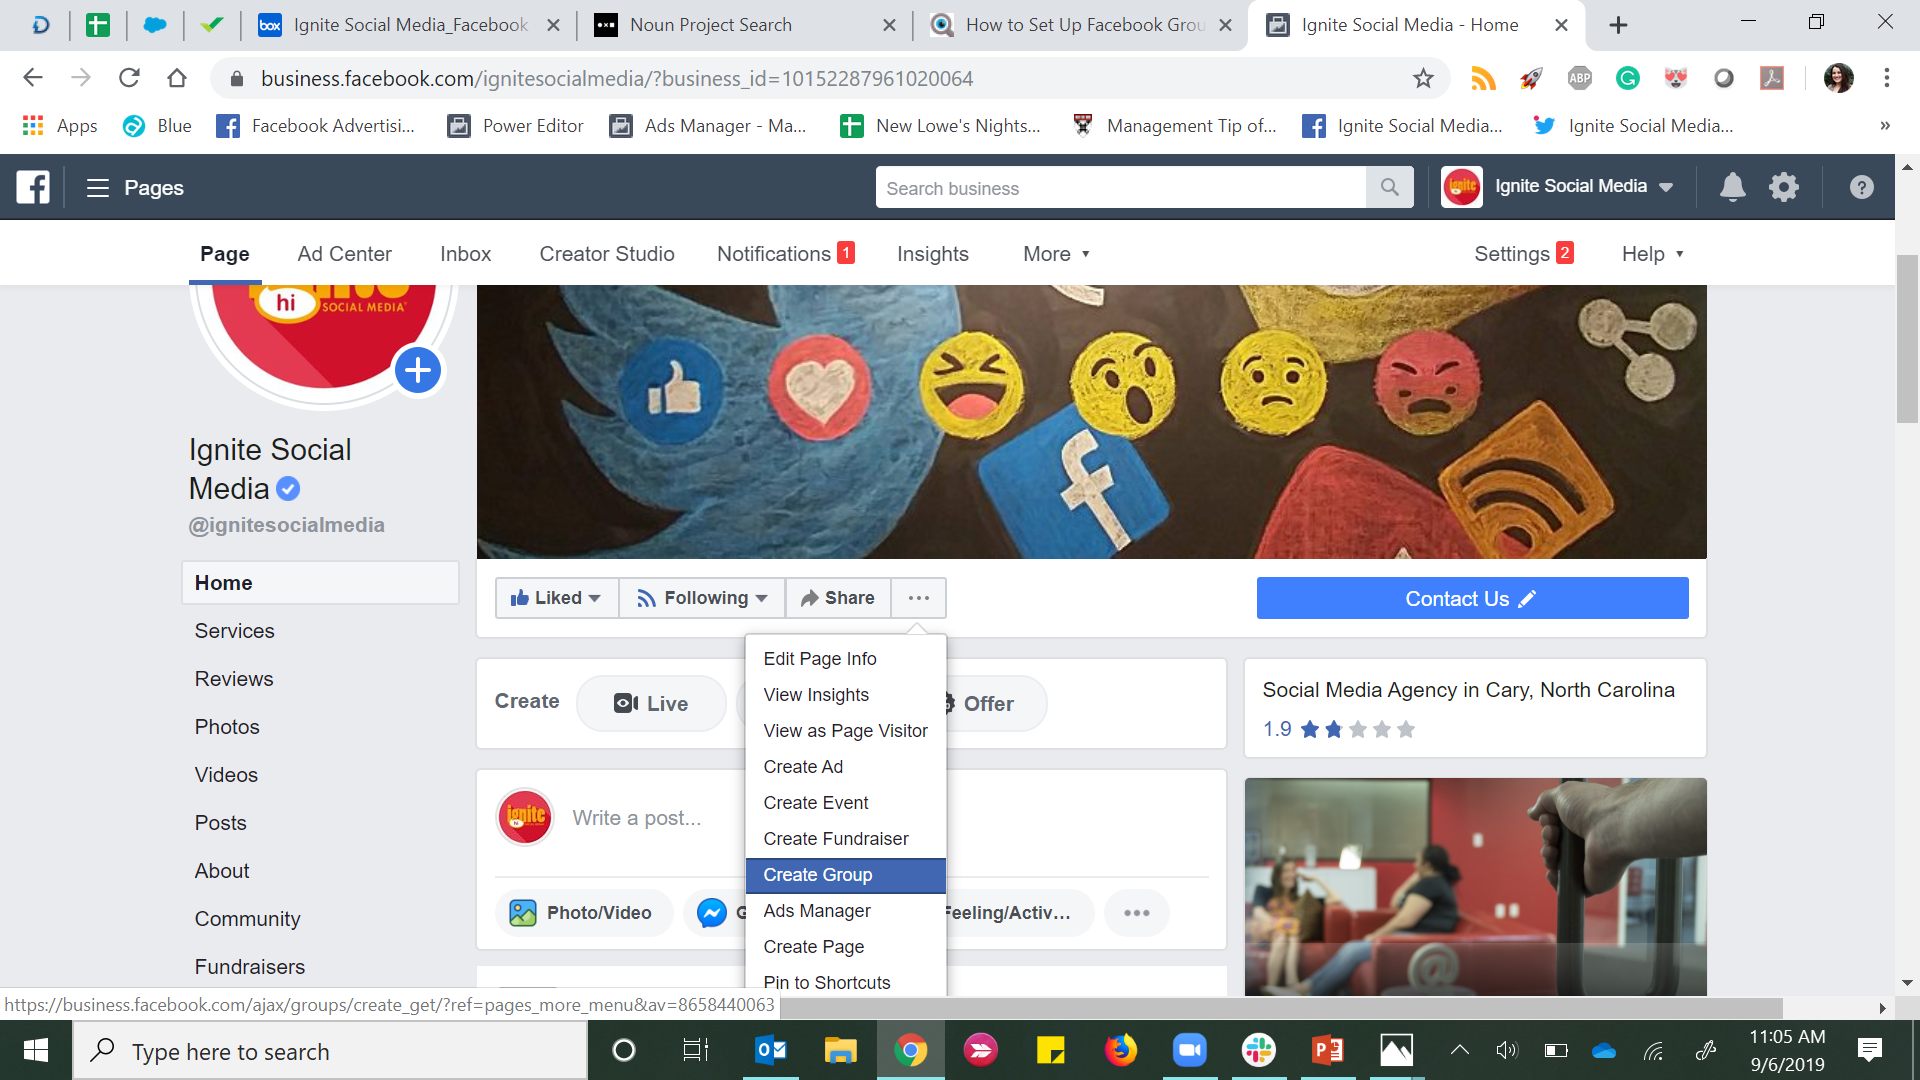Click the RSS feed extension icon

[x=1483, y=78]
